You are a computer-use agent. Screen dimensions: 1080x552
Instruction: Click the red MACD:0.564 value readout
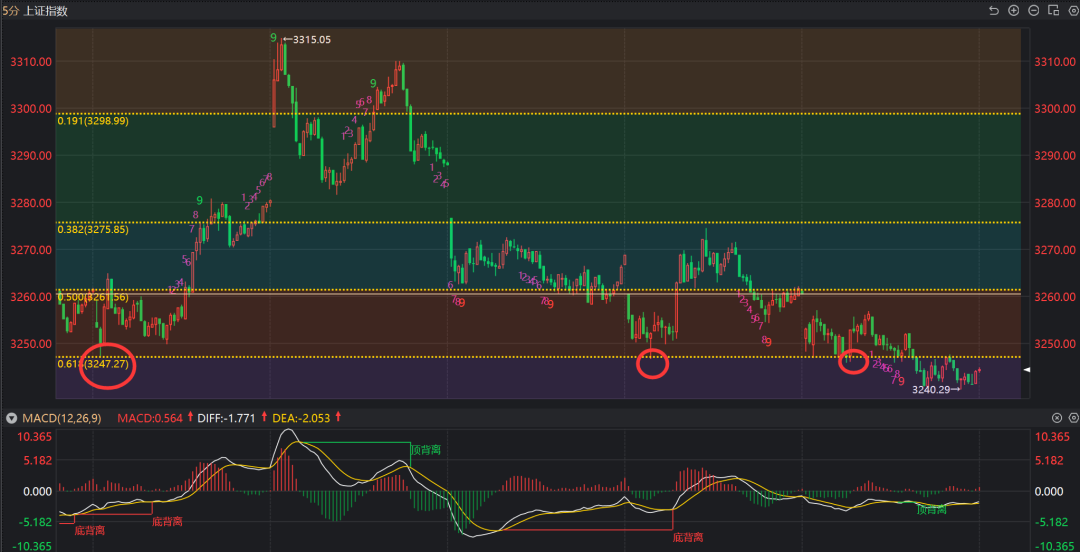coord(149,417)
